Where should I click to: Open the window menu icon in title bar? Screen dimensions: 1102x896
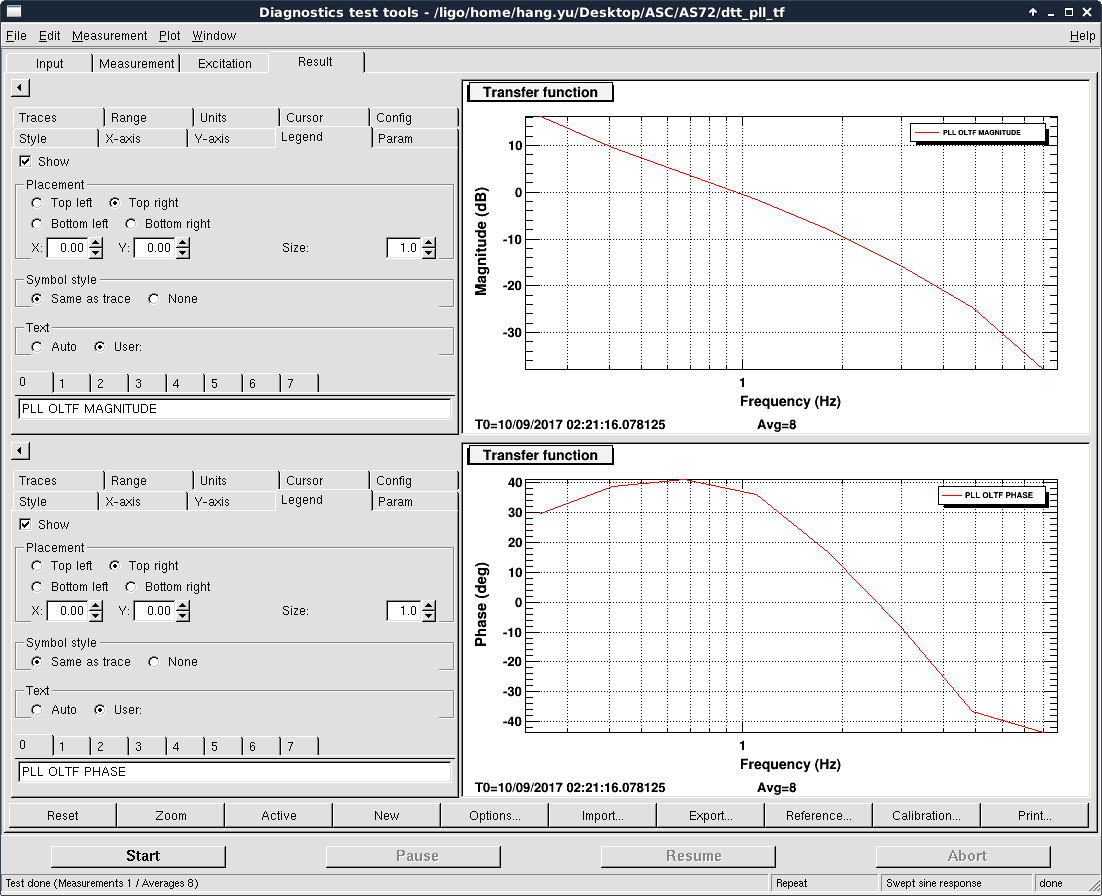pyautogui.click(x=14, y=12)
